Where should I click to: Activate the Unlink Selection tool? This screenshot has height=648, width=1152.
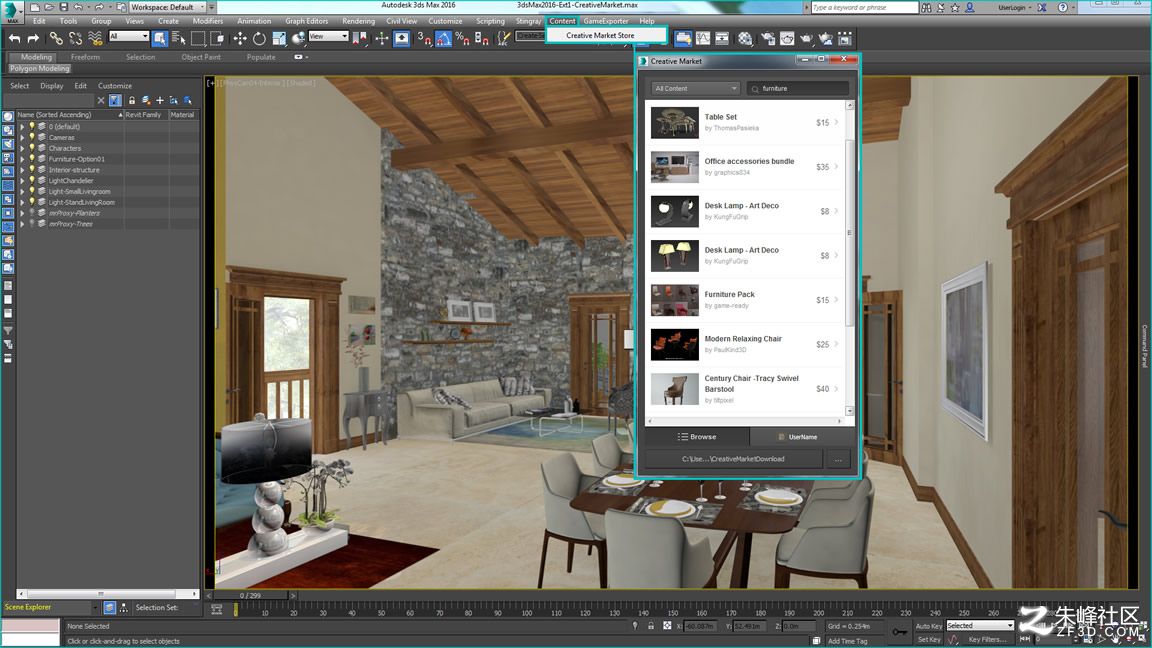[76, 38]
